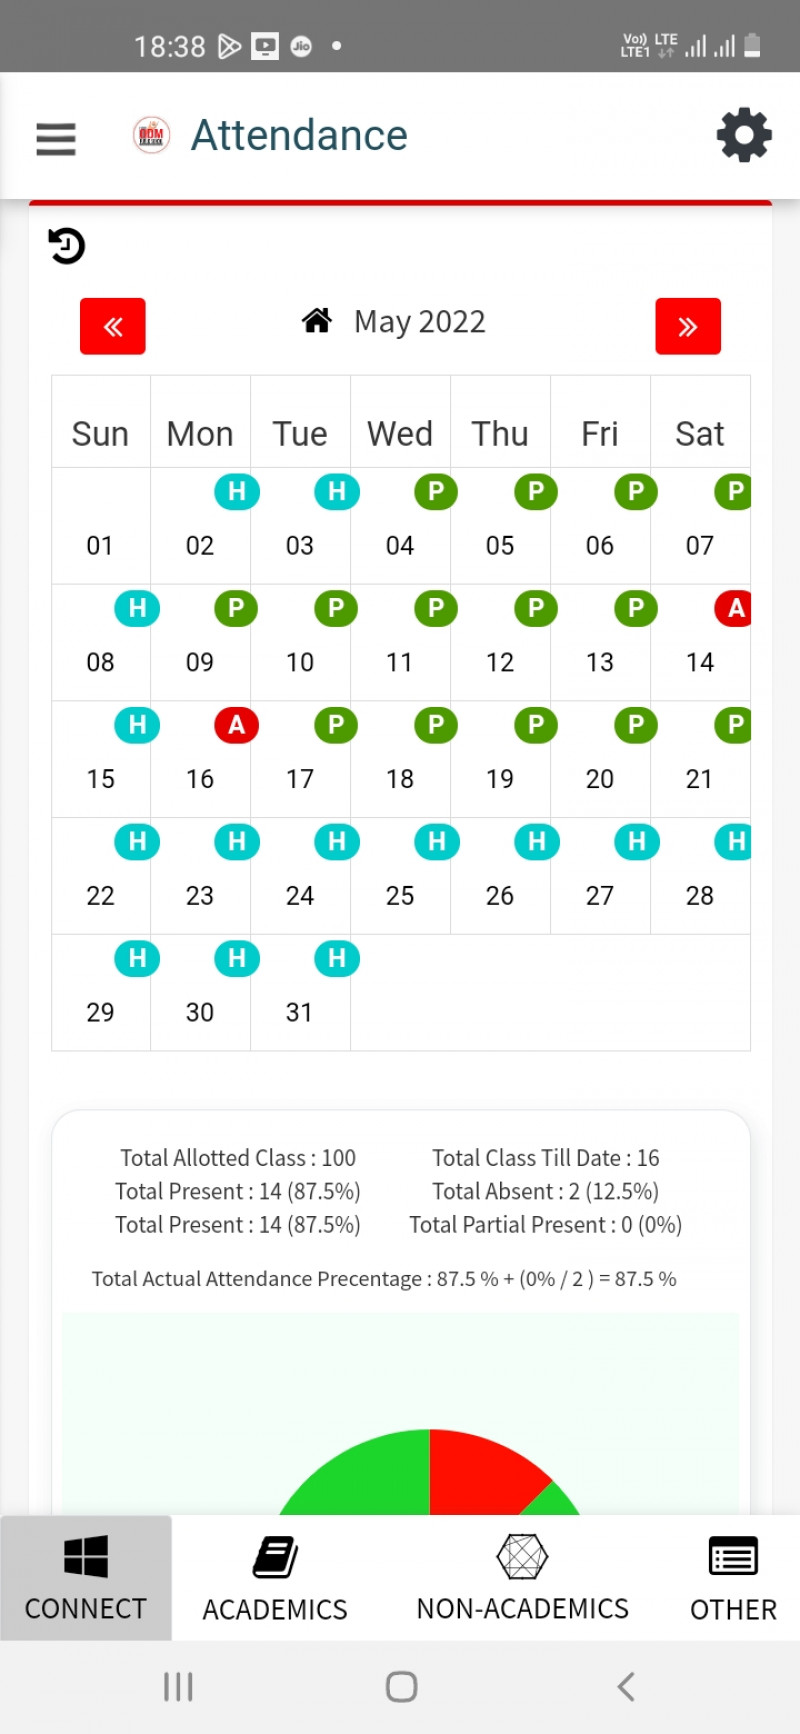The height and width of the screenshot is (1734, 800).
Task: Tap the red Absent badge on 14
Action: coord(735,608)
